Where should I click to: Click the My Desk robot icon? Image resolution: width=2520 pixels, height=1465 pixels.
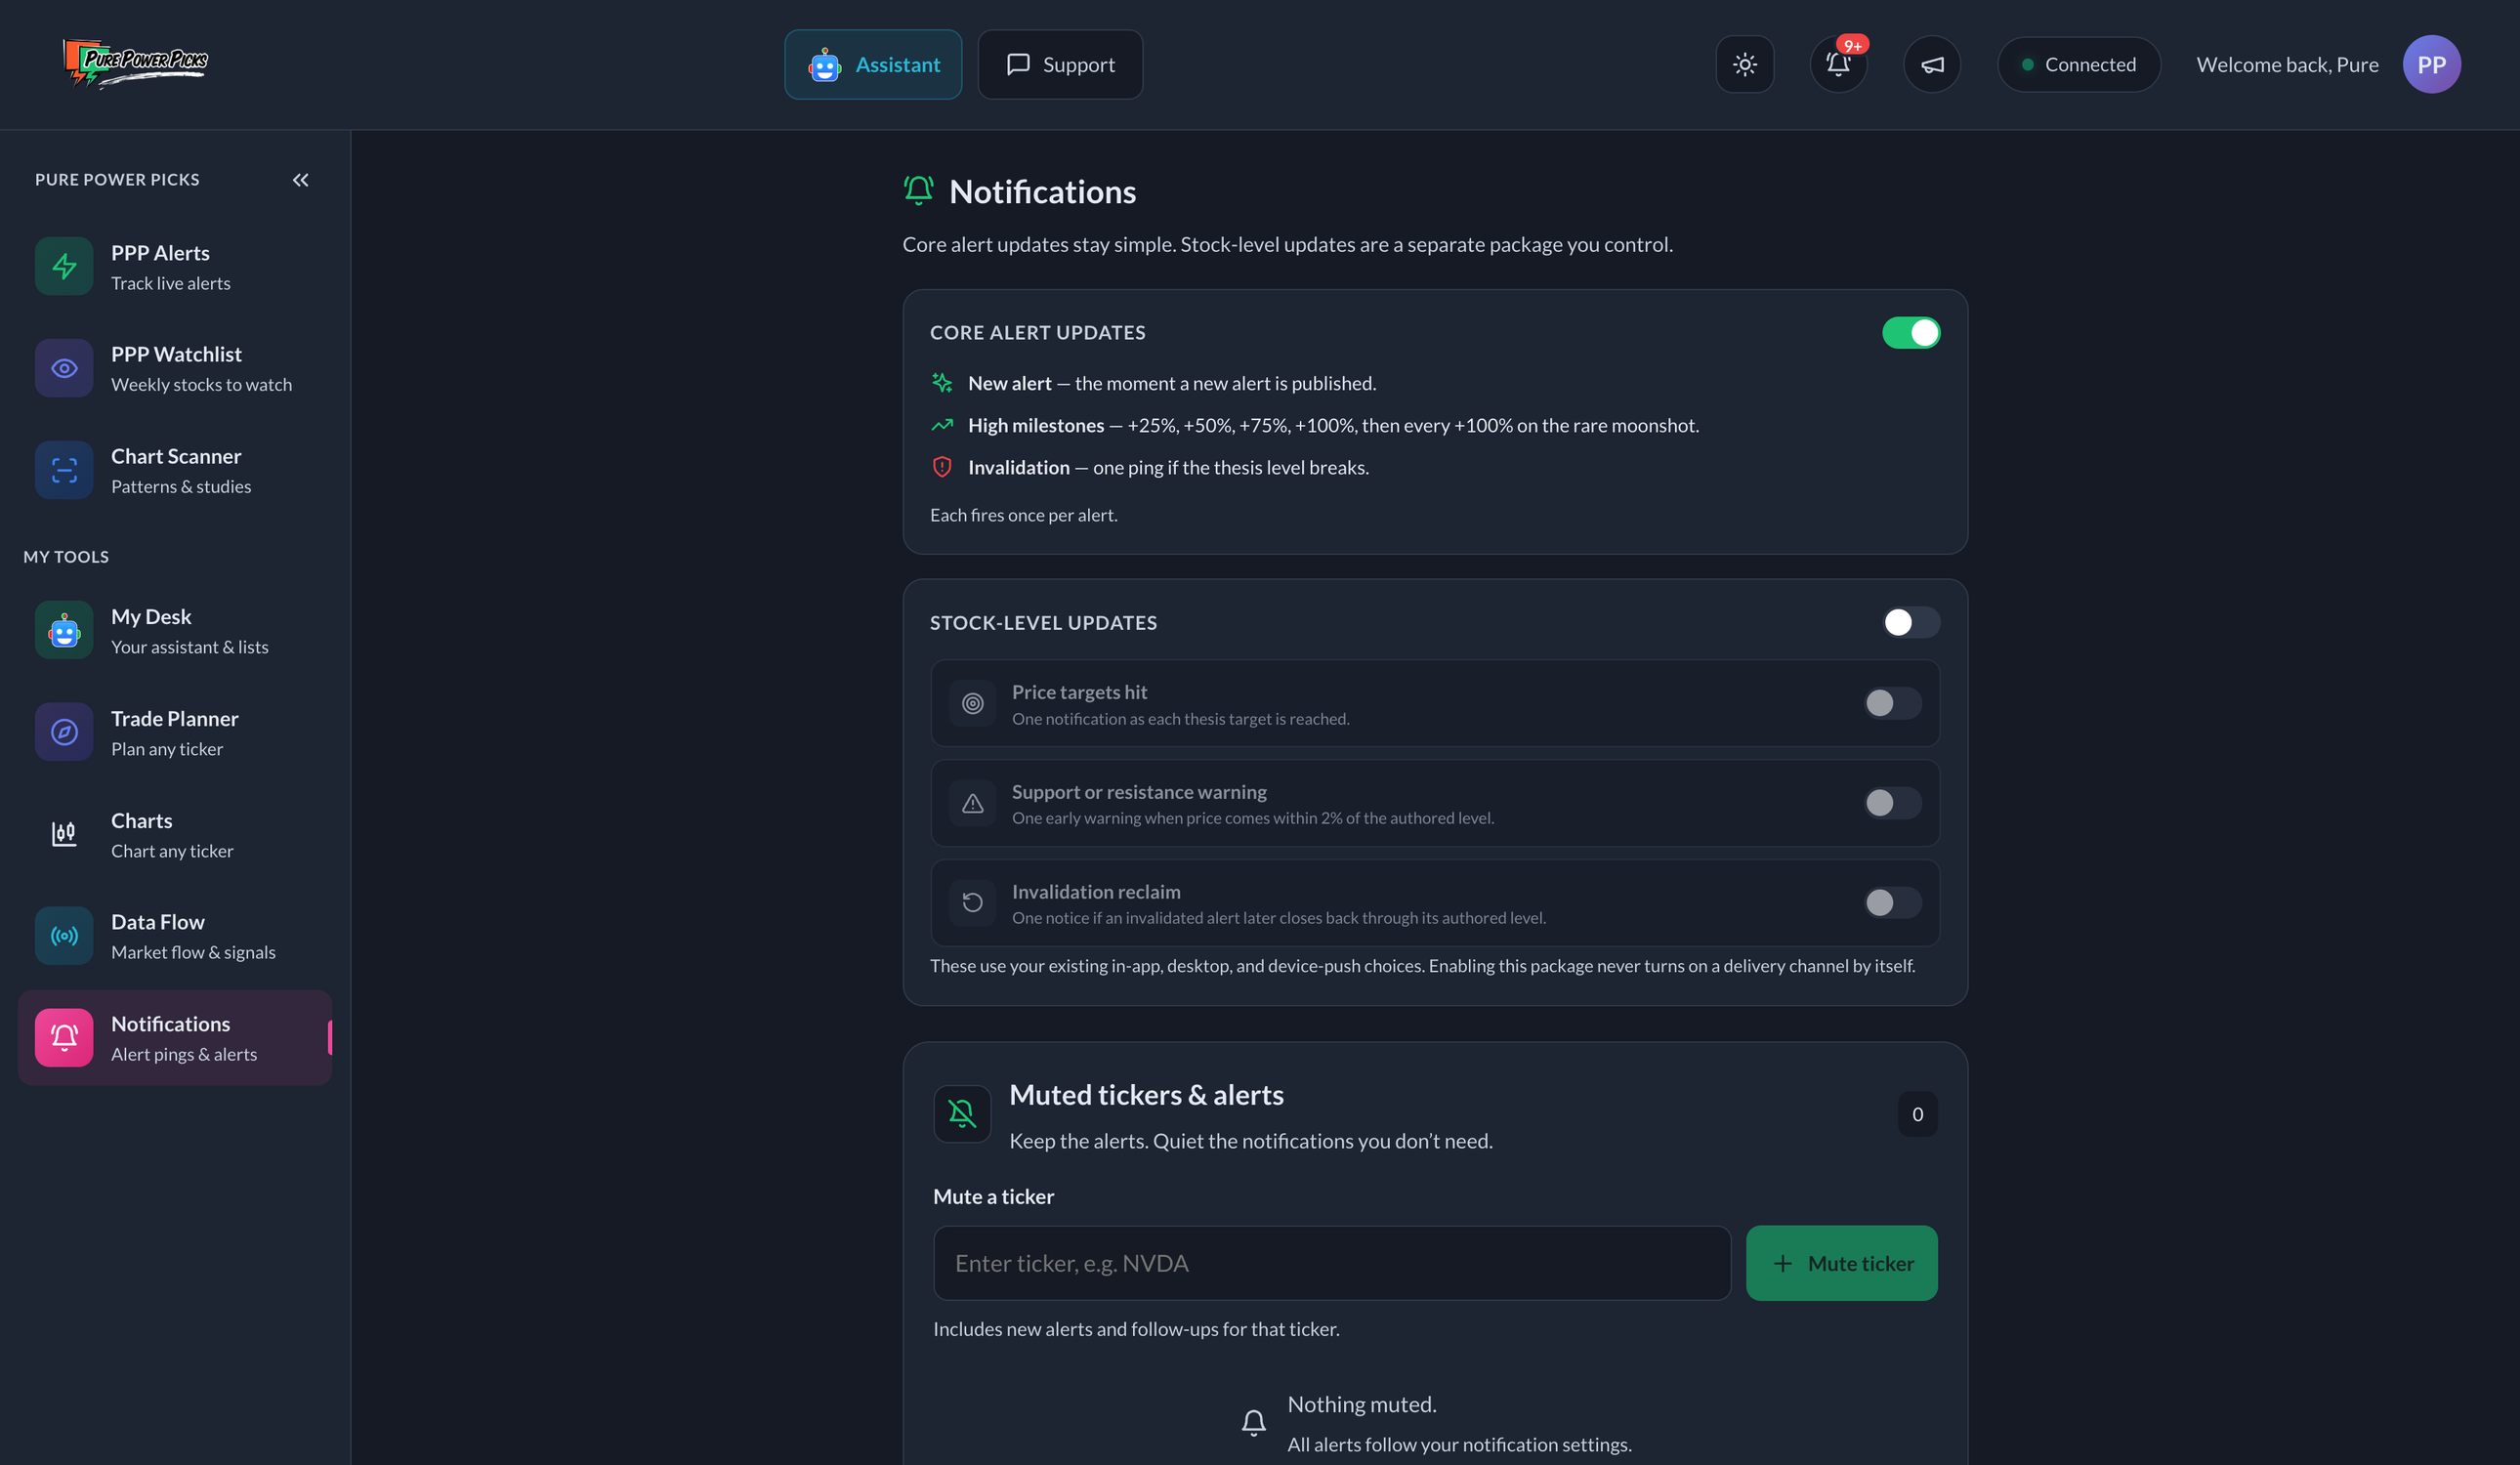(x=64, y=630)
